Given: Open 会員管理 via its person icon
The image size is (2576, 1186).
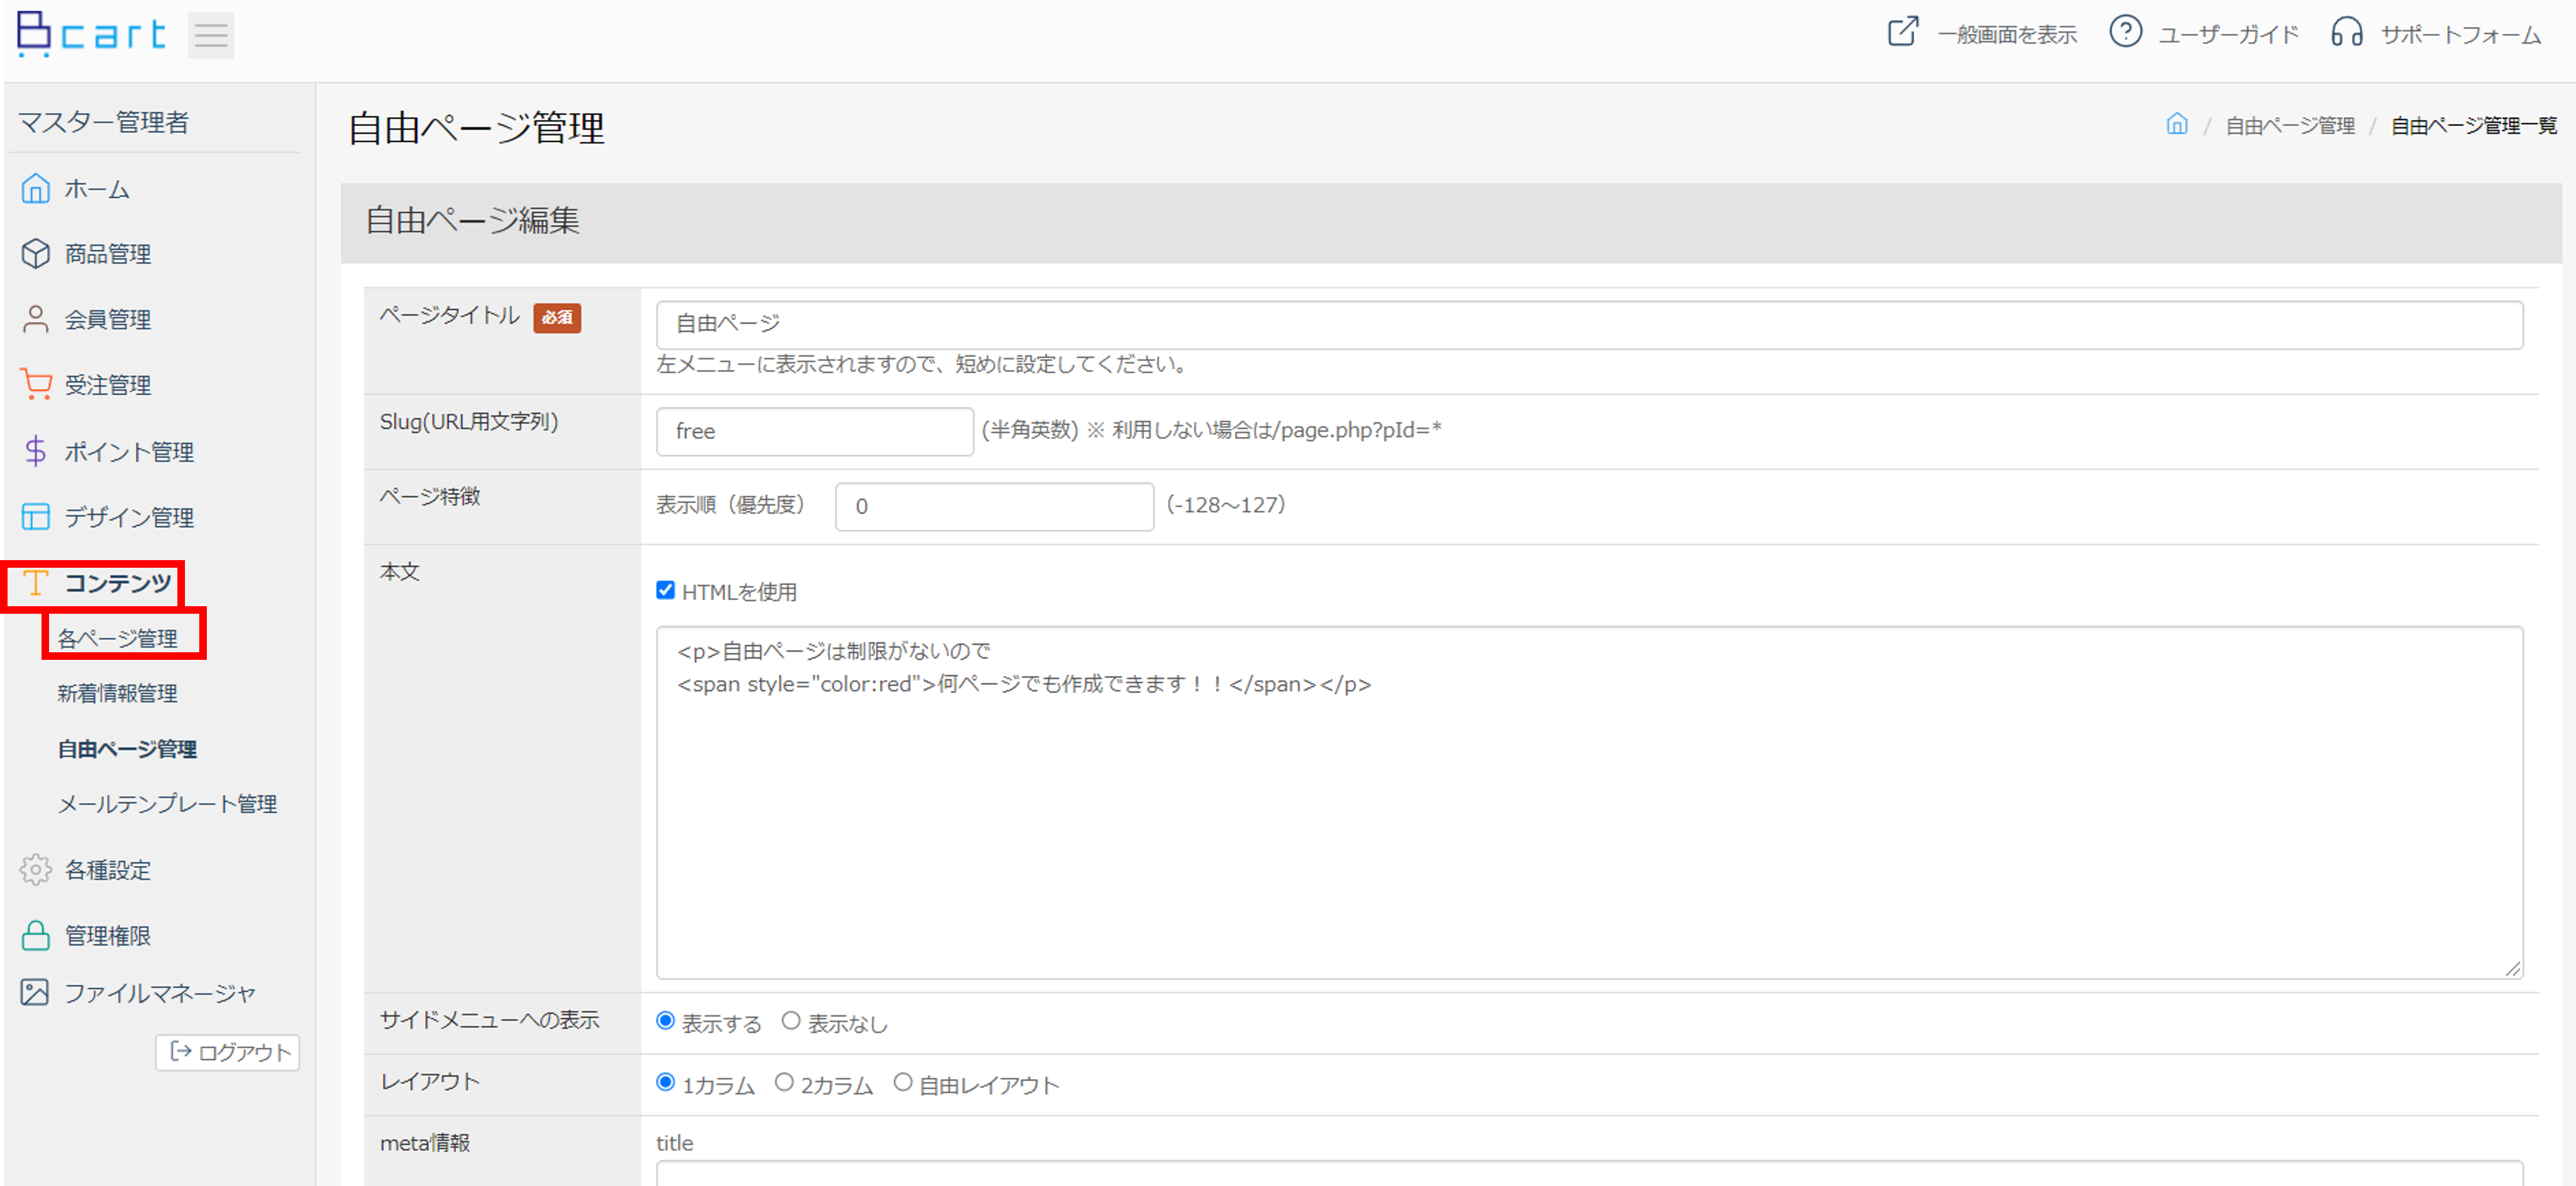Looking at the screenshot, I should pyautogui.click(x=35, y=319).
